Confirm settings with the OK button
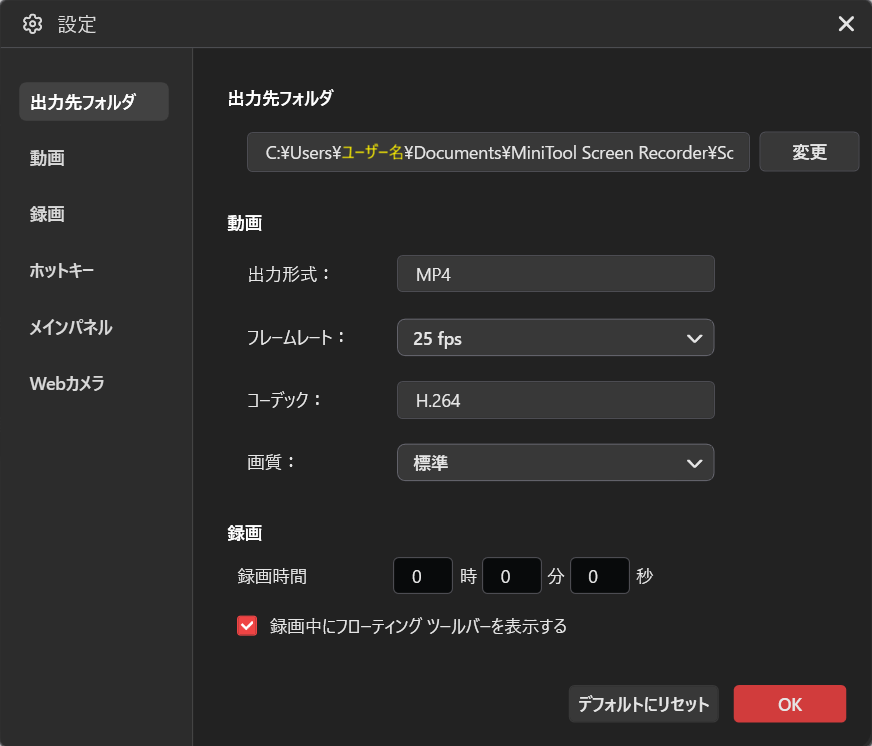The image size is (872, 746). point(789,703)
